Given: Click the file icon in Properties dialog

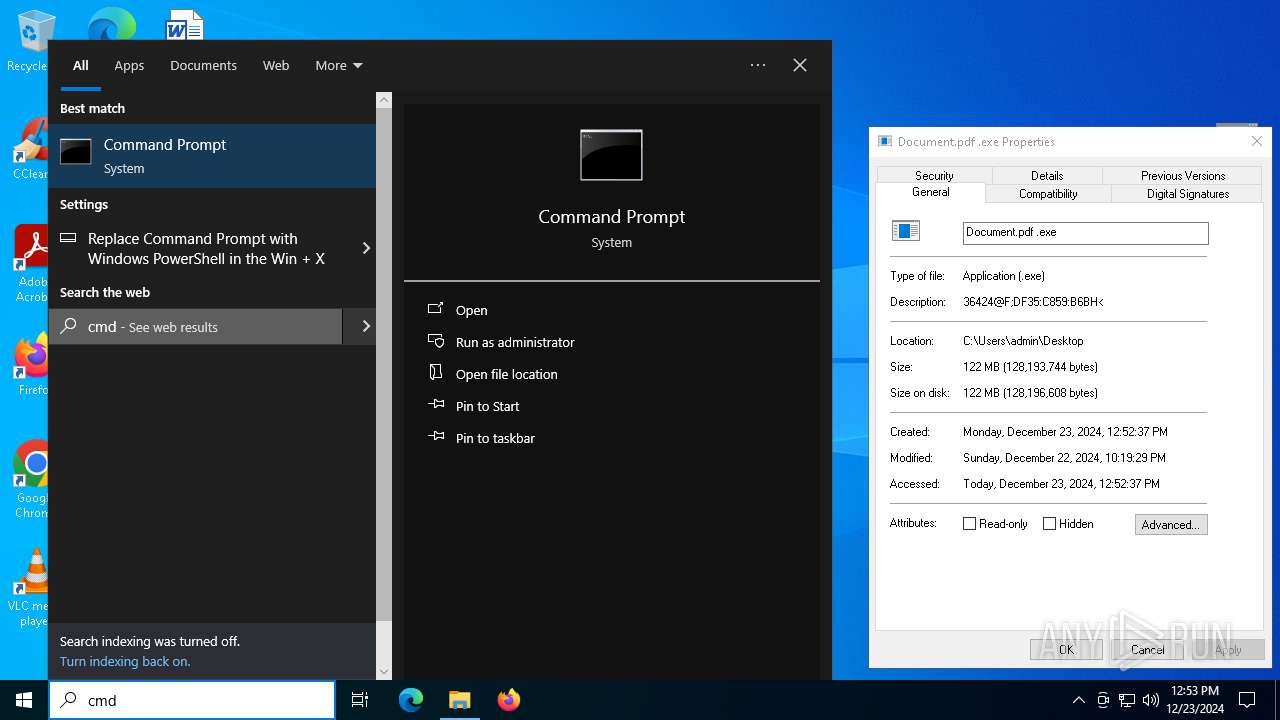Looking at the screenshot, I should [905, 231].
